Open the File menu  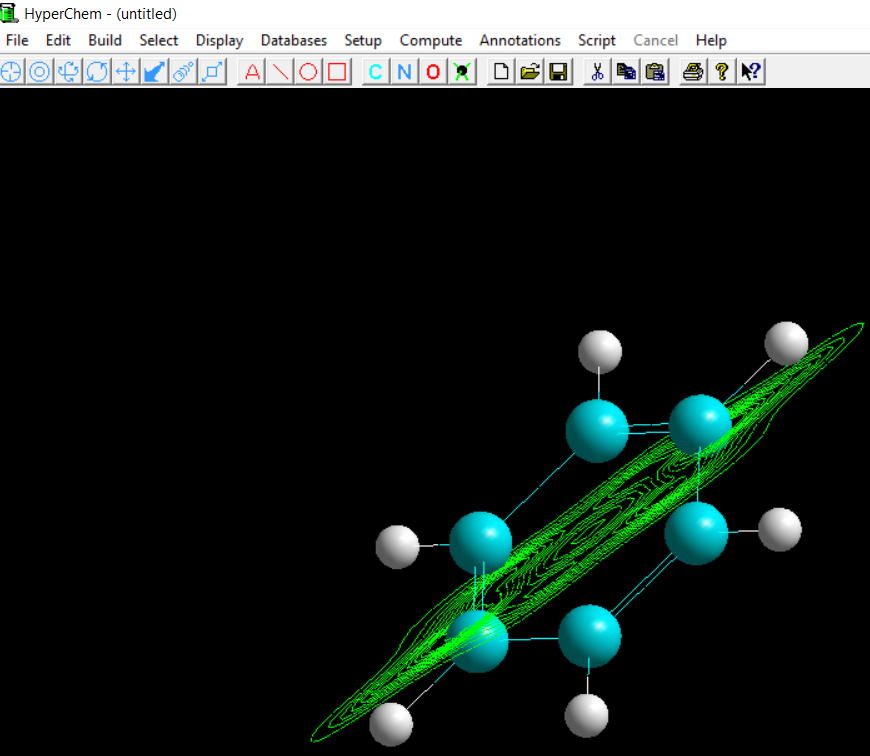point(17,40)
